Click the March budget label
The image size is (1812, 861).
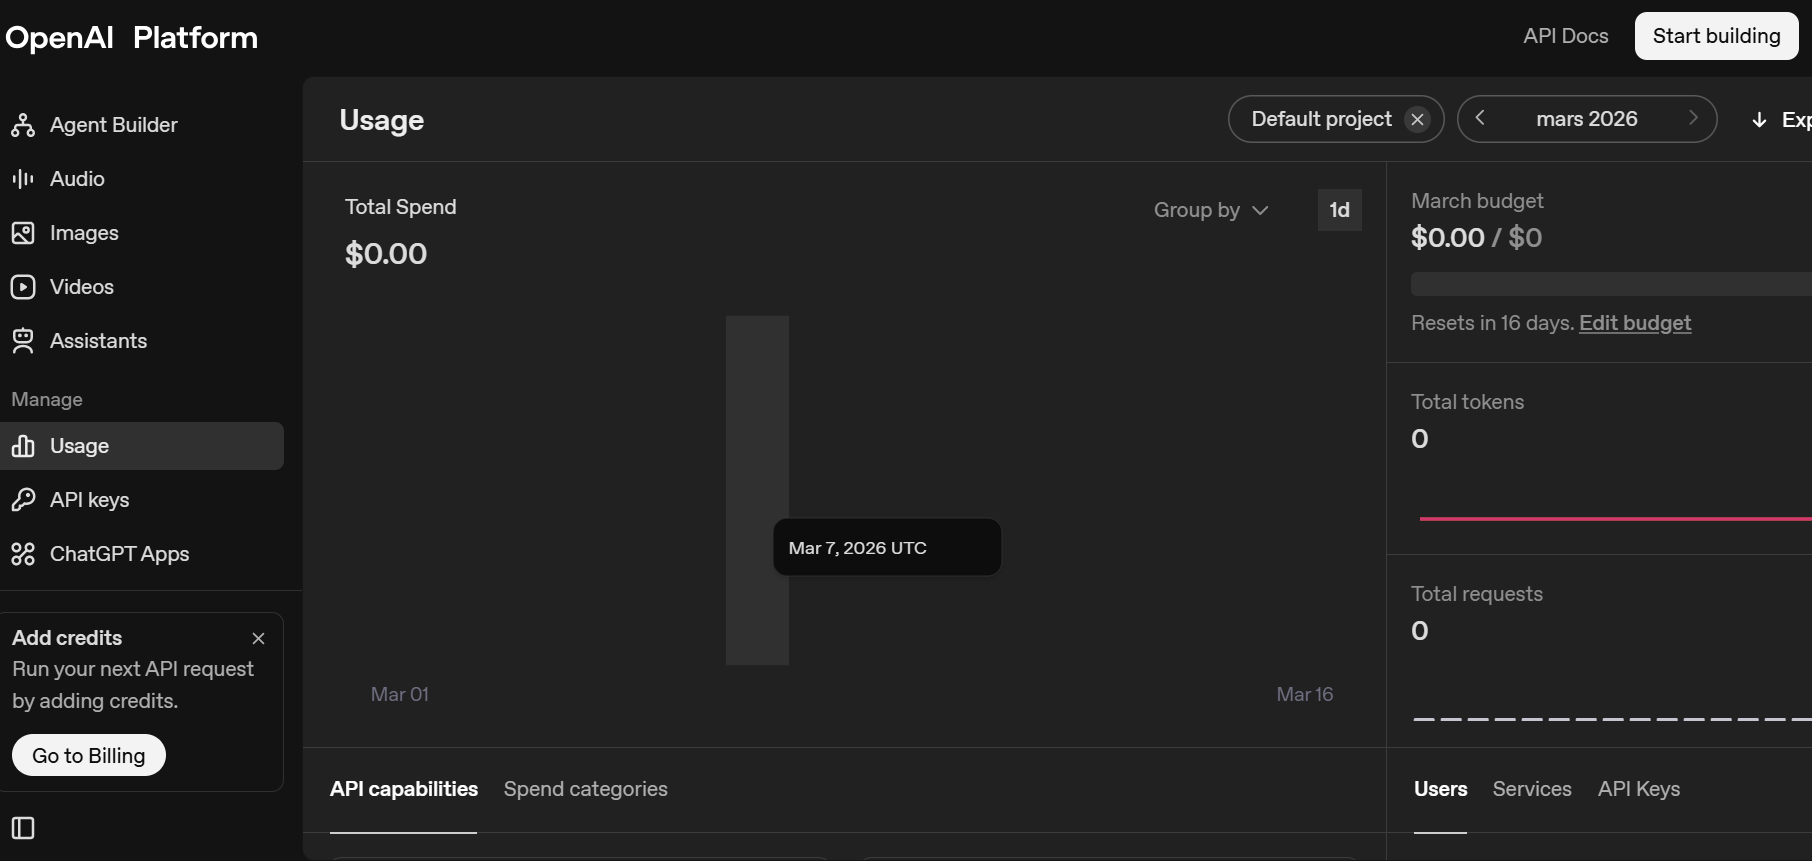pos(1477,201)
